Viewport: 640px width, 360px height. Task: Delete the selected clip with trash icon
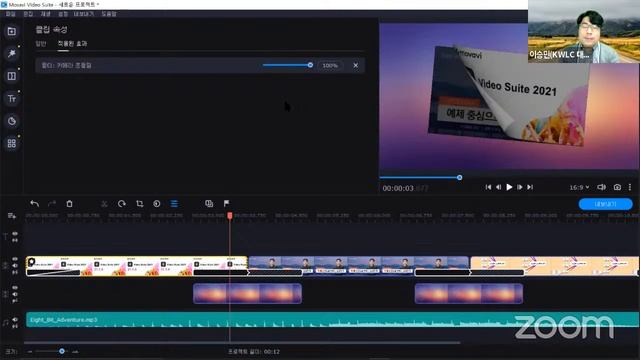pos(69,203)
